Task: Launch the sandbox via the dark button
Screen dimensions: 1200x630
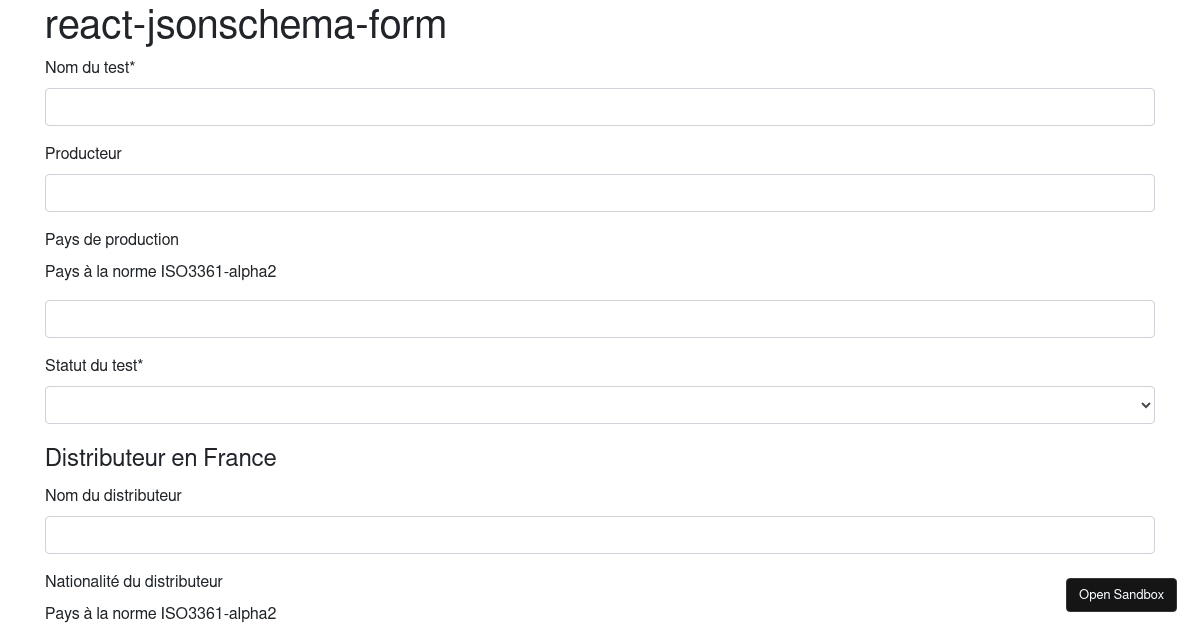Action: tap(1121, 595)
